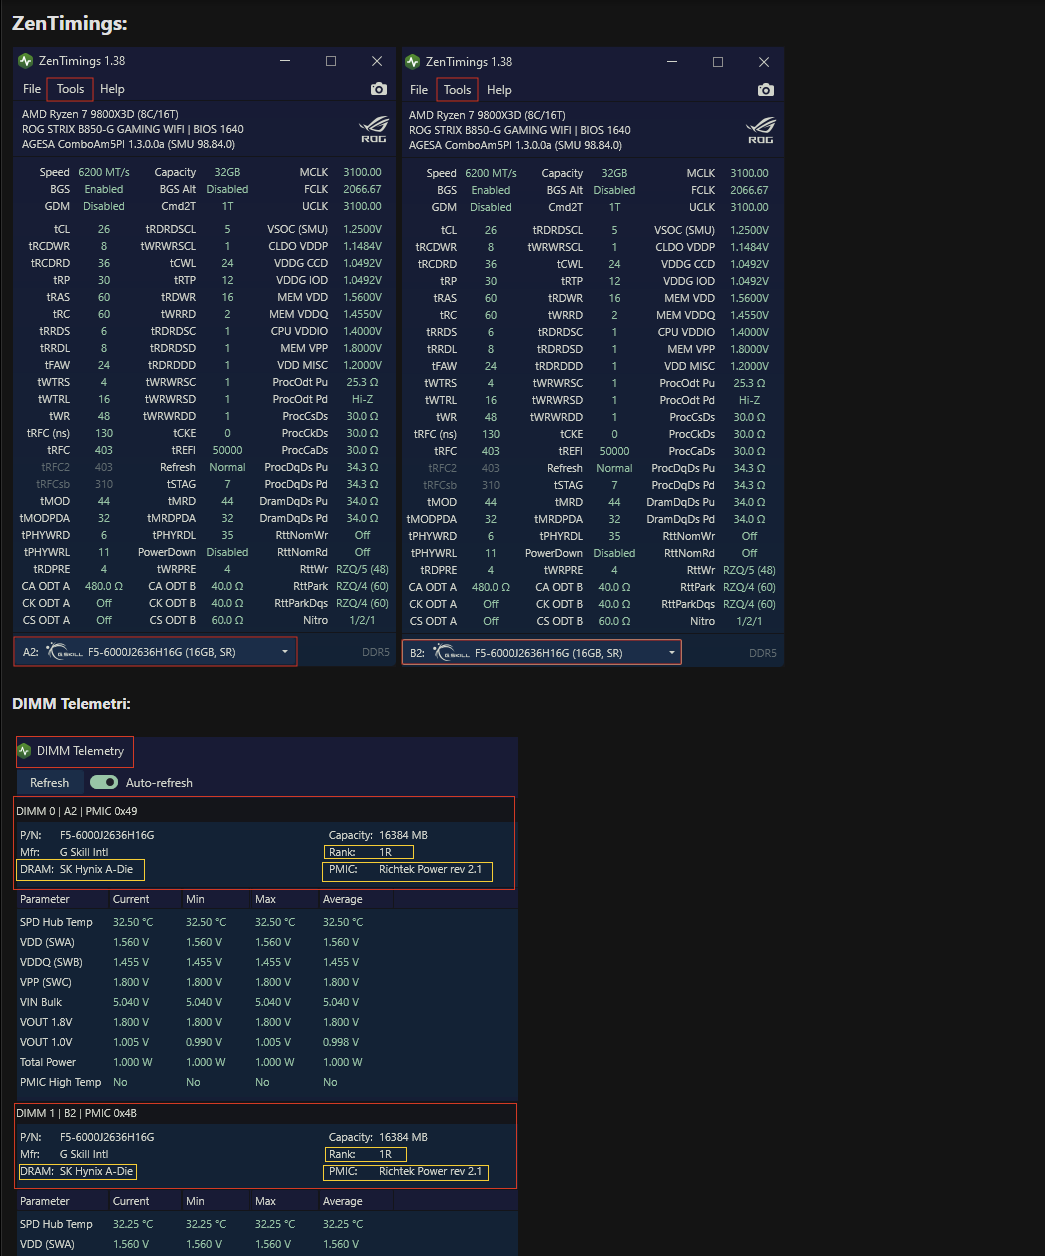Click the G.Skill logo in the A2 module selector
1045x1256 pixels.
[65, 652]
